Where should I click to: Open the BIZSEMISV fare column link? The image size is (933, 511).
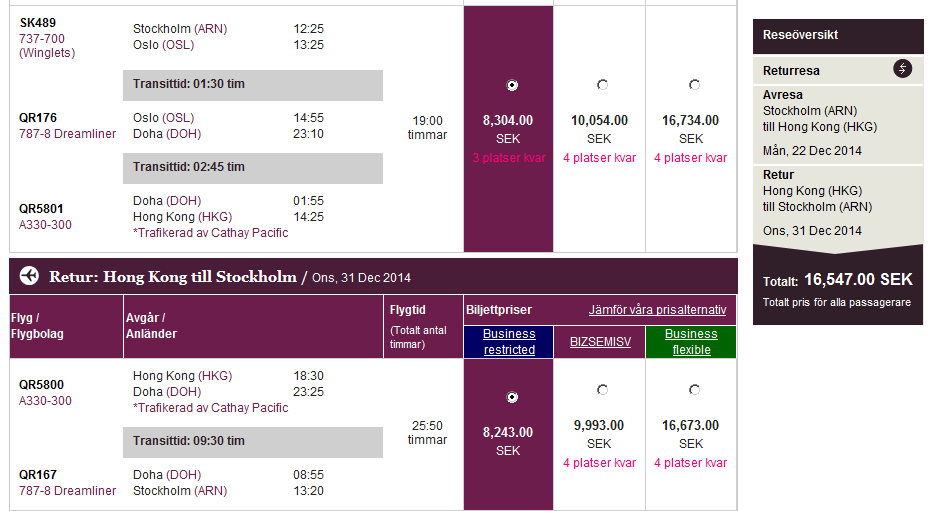pyautogui.click(x=600, y=342)
